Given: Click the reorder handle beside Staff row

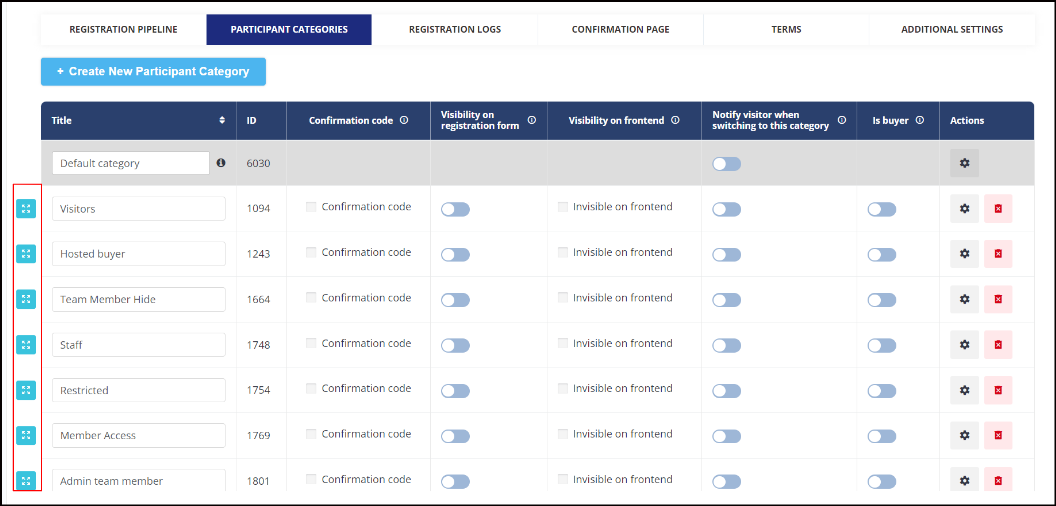Looking at the screenshot, I should (x=26, y=345).
